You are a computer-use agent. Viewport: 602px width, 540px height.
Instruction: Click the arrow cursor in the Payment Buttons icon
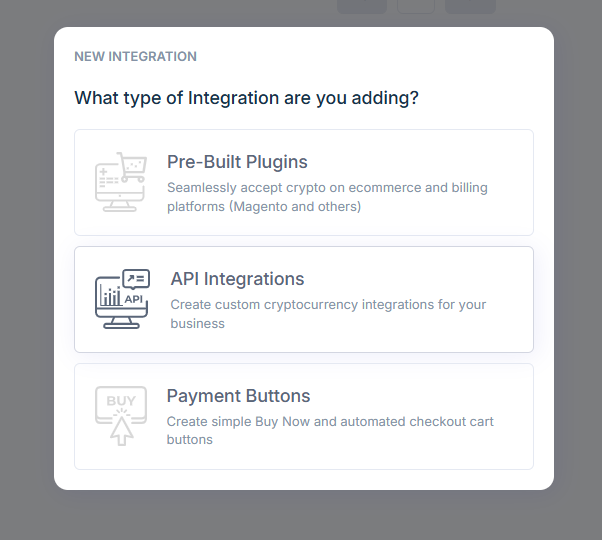tap(121, 430)
